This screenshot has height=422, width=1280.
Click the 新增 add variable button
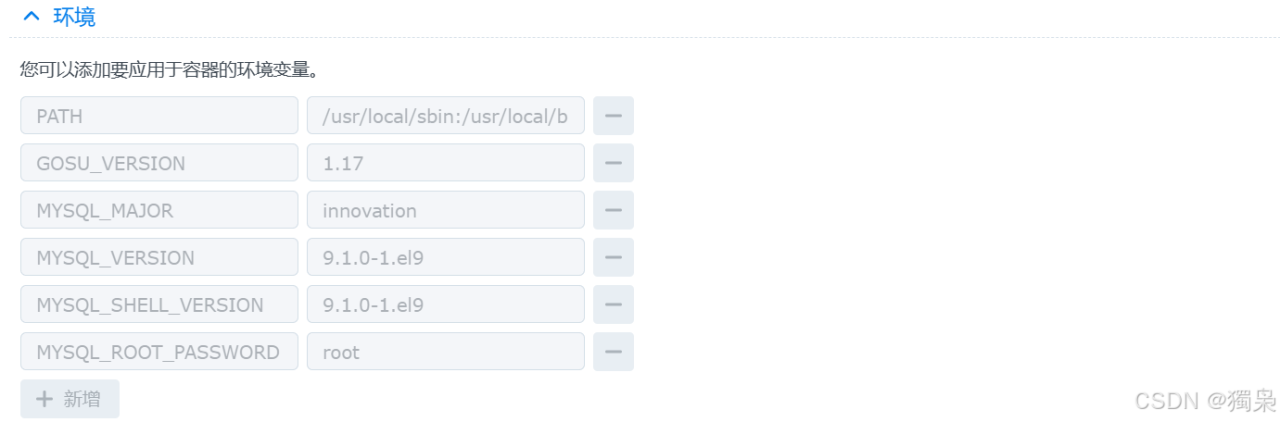69,398
